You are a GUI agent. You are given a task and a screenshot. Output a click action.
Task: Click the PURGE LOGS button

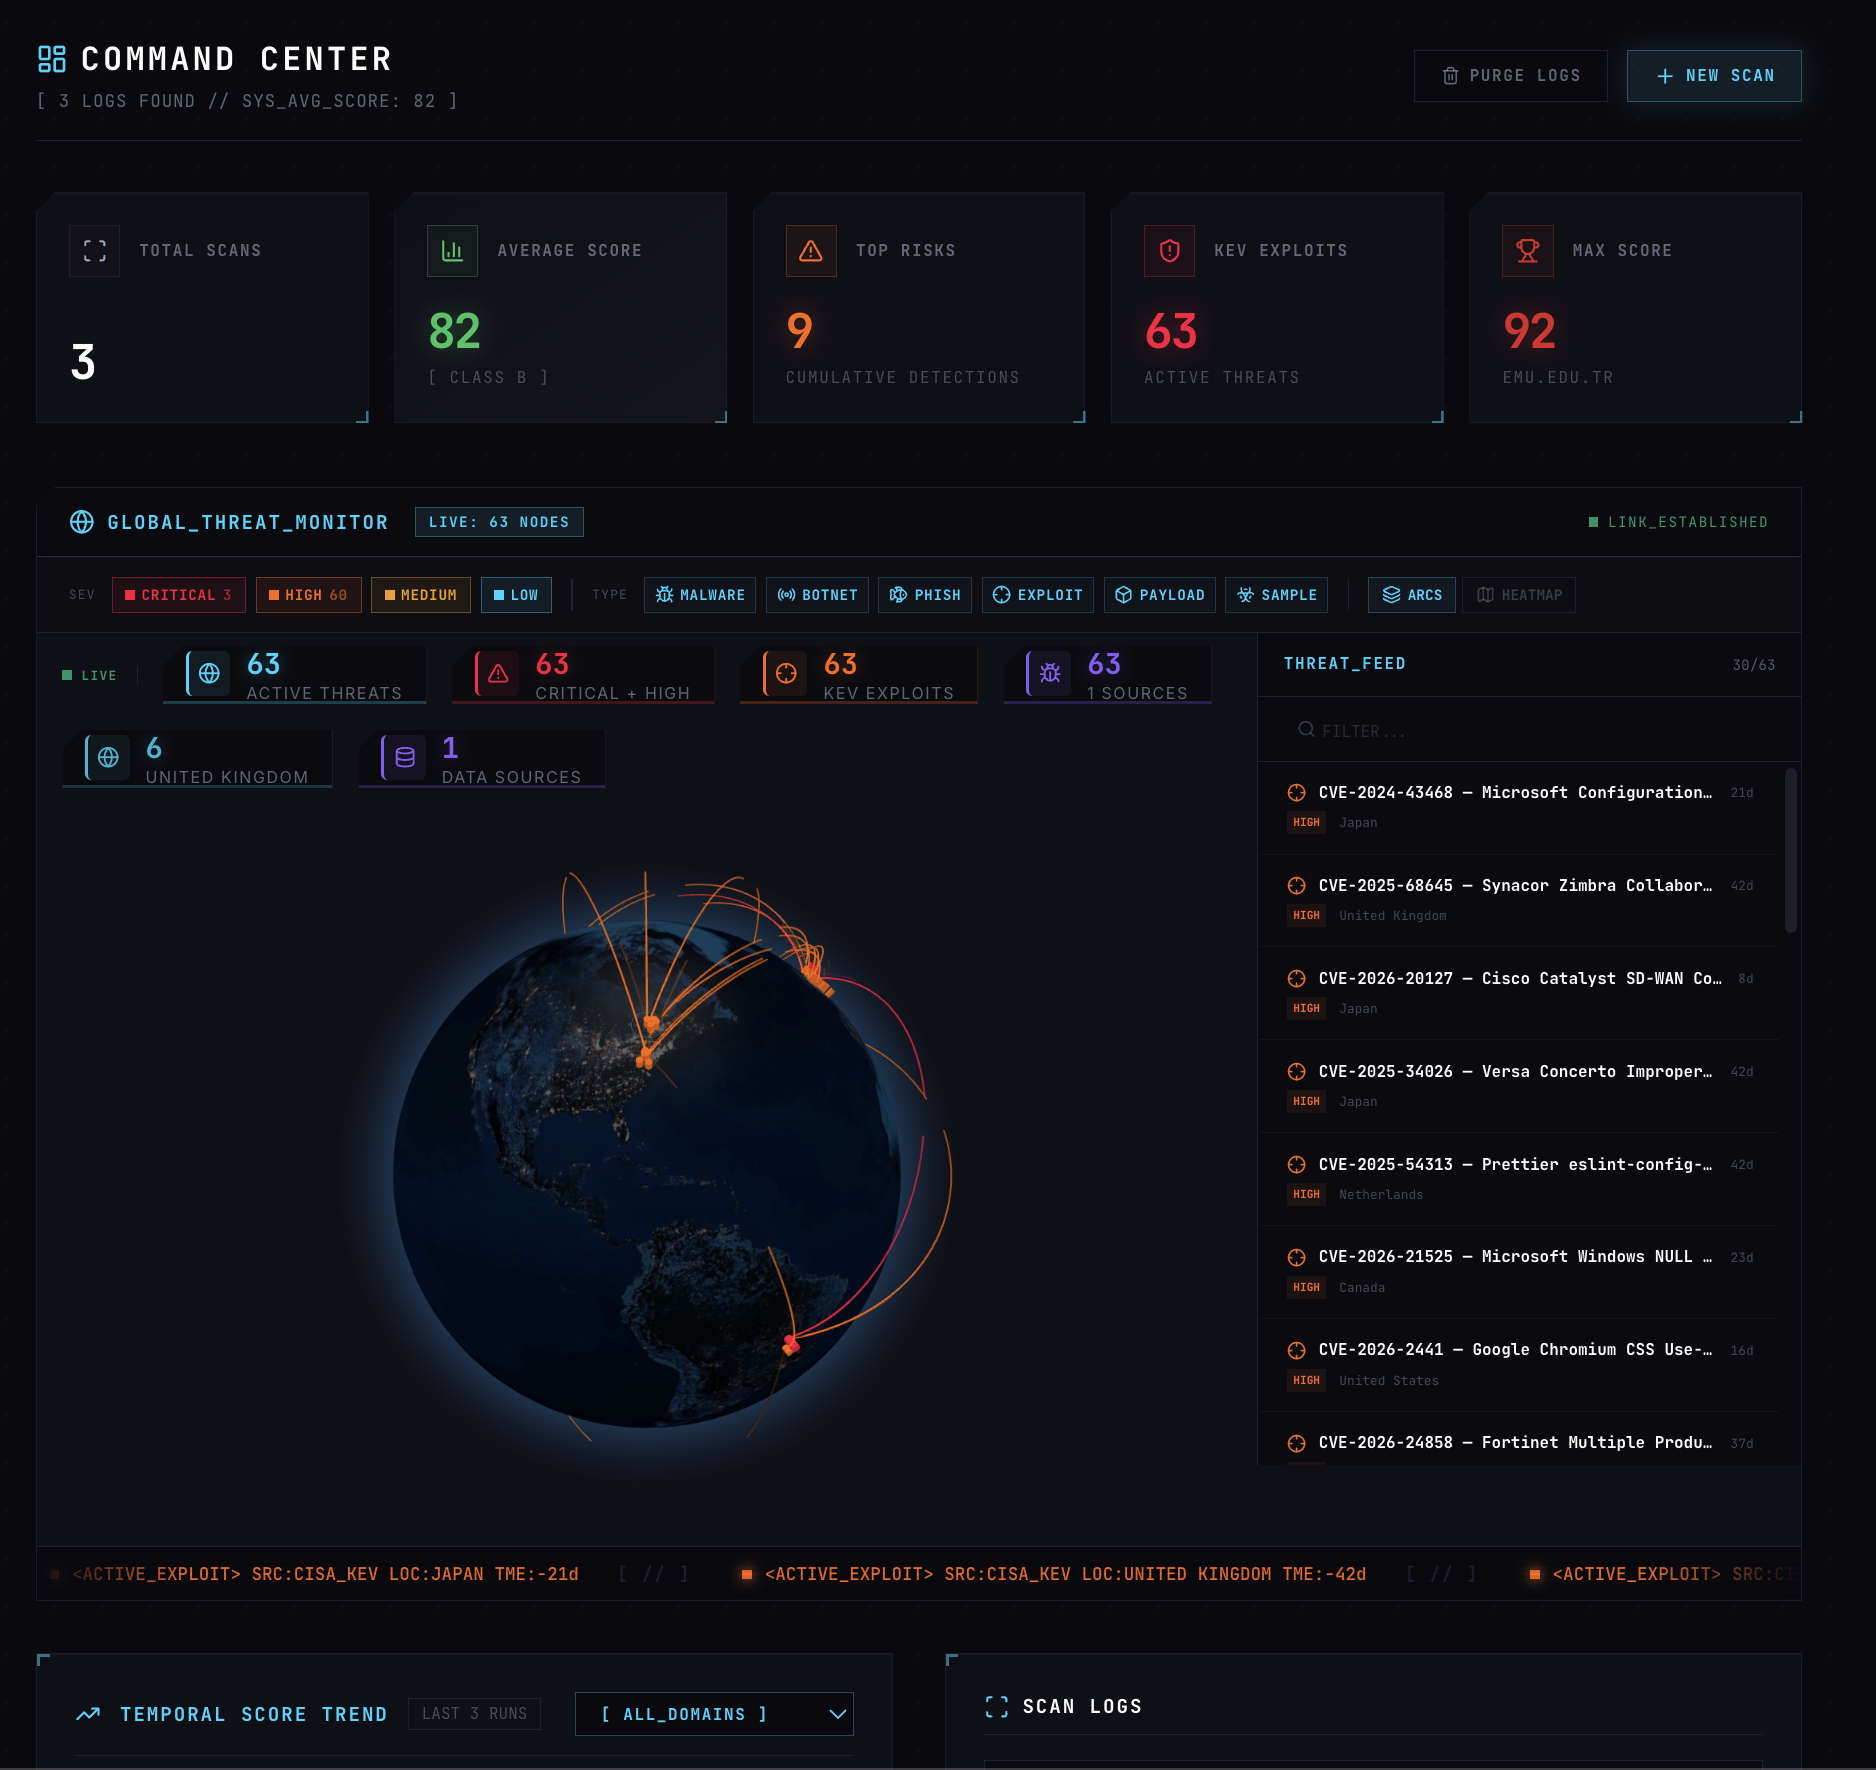click(x=1511, y=76)
